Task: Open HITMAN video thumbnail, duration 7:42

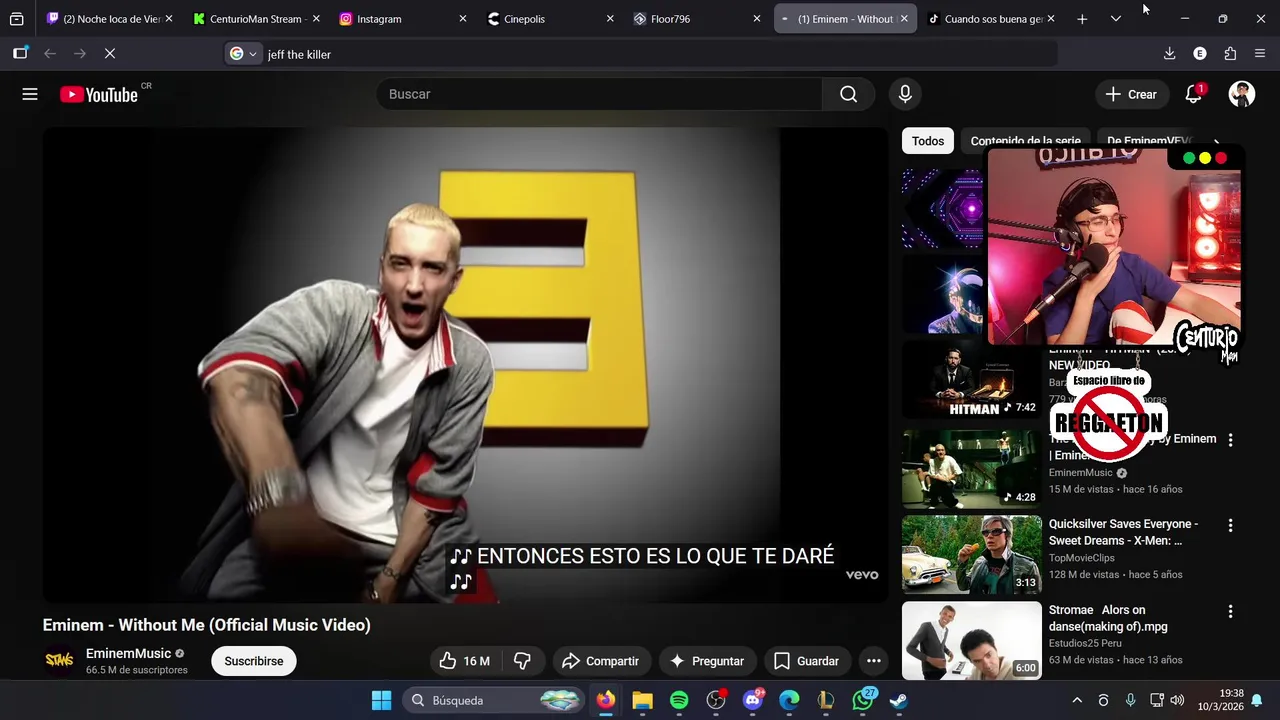Action: tap(972, 380)
